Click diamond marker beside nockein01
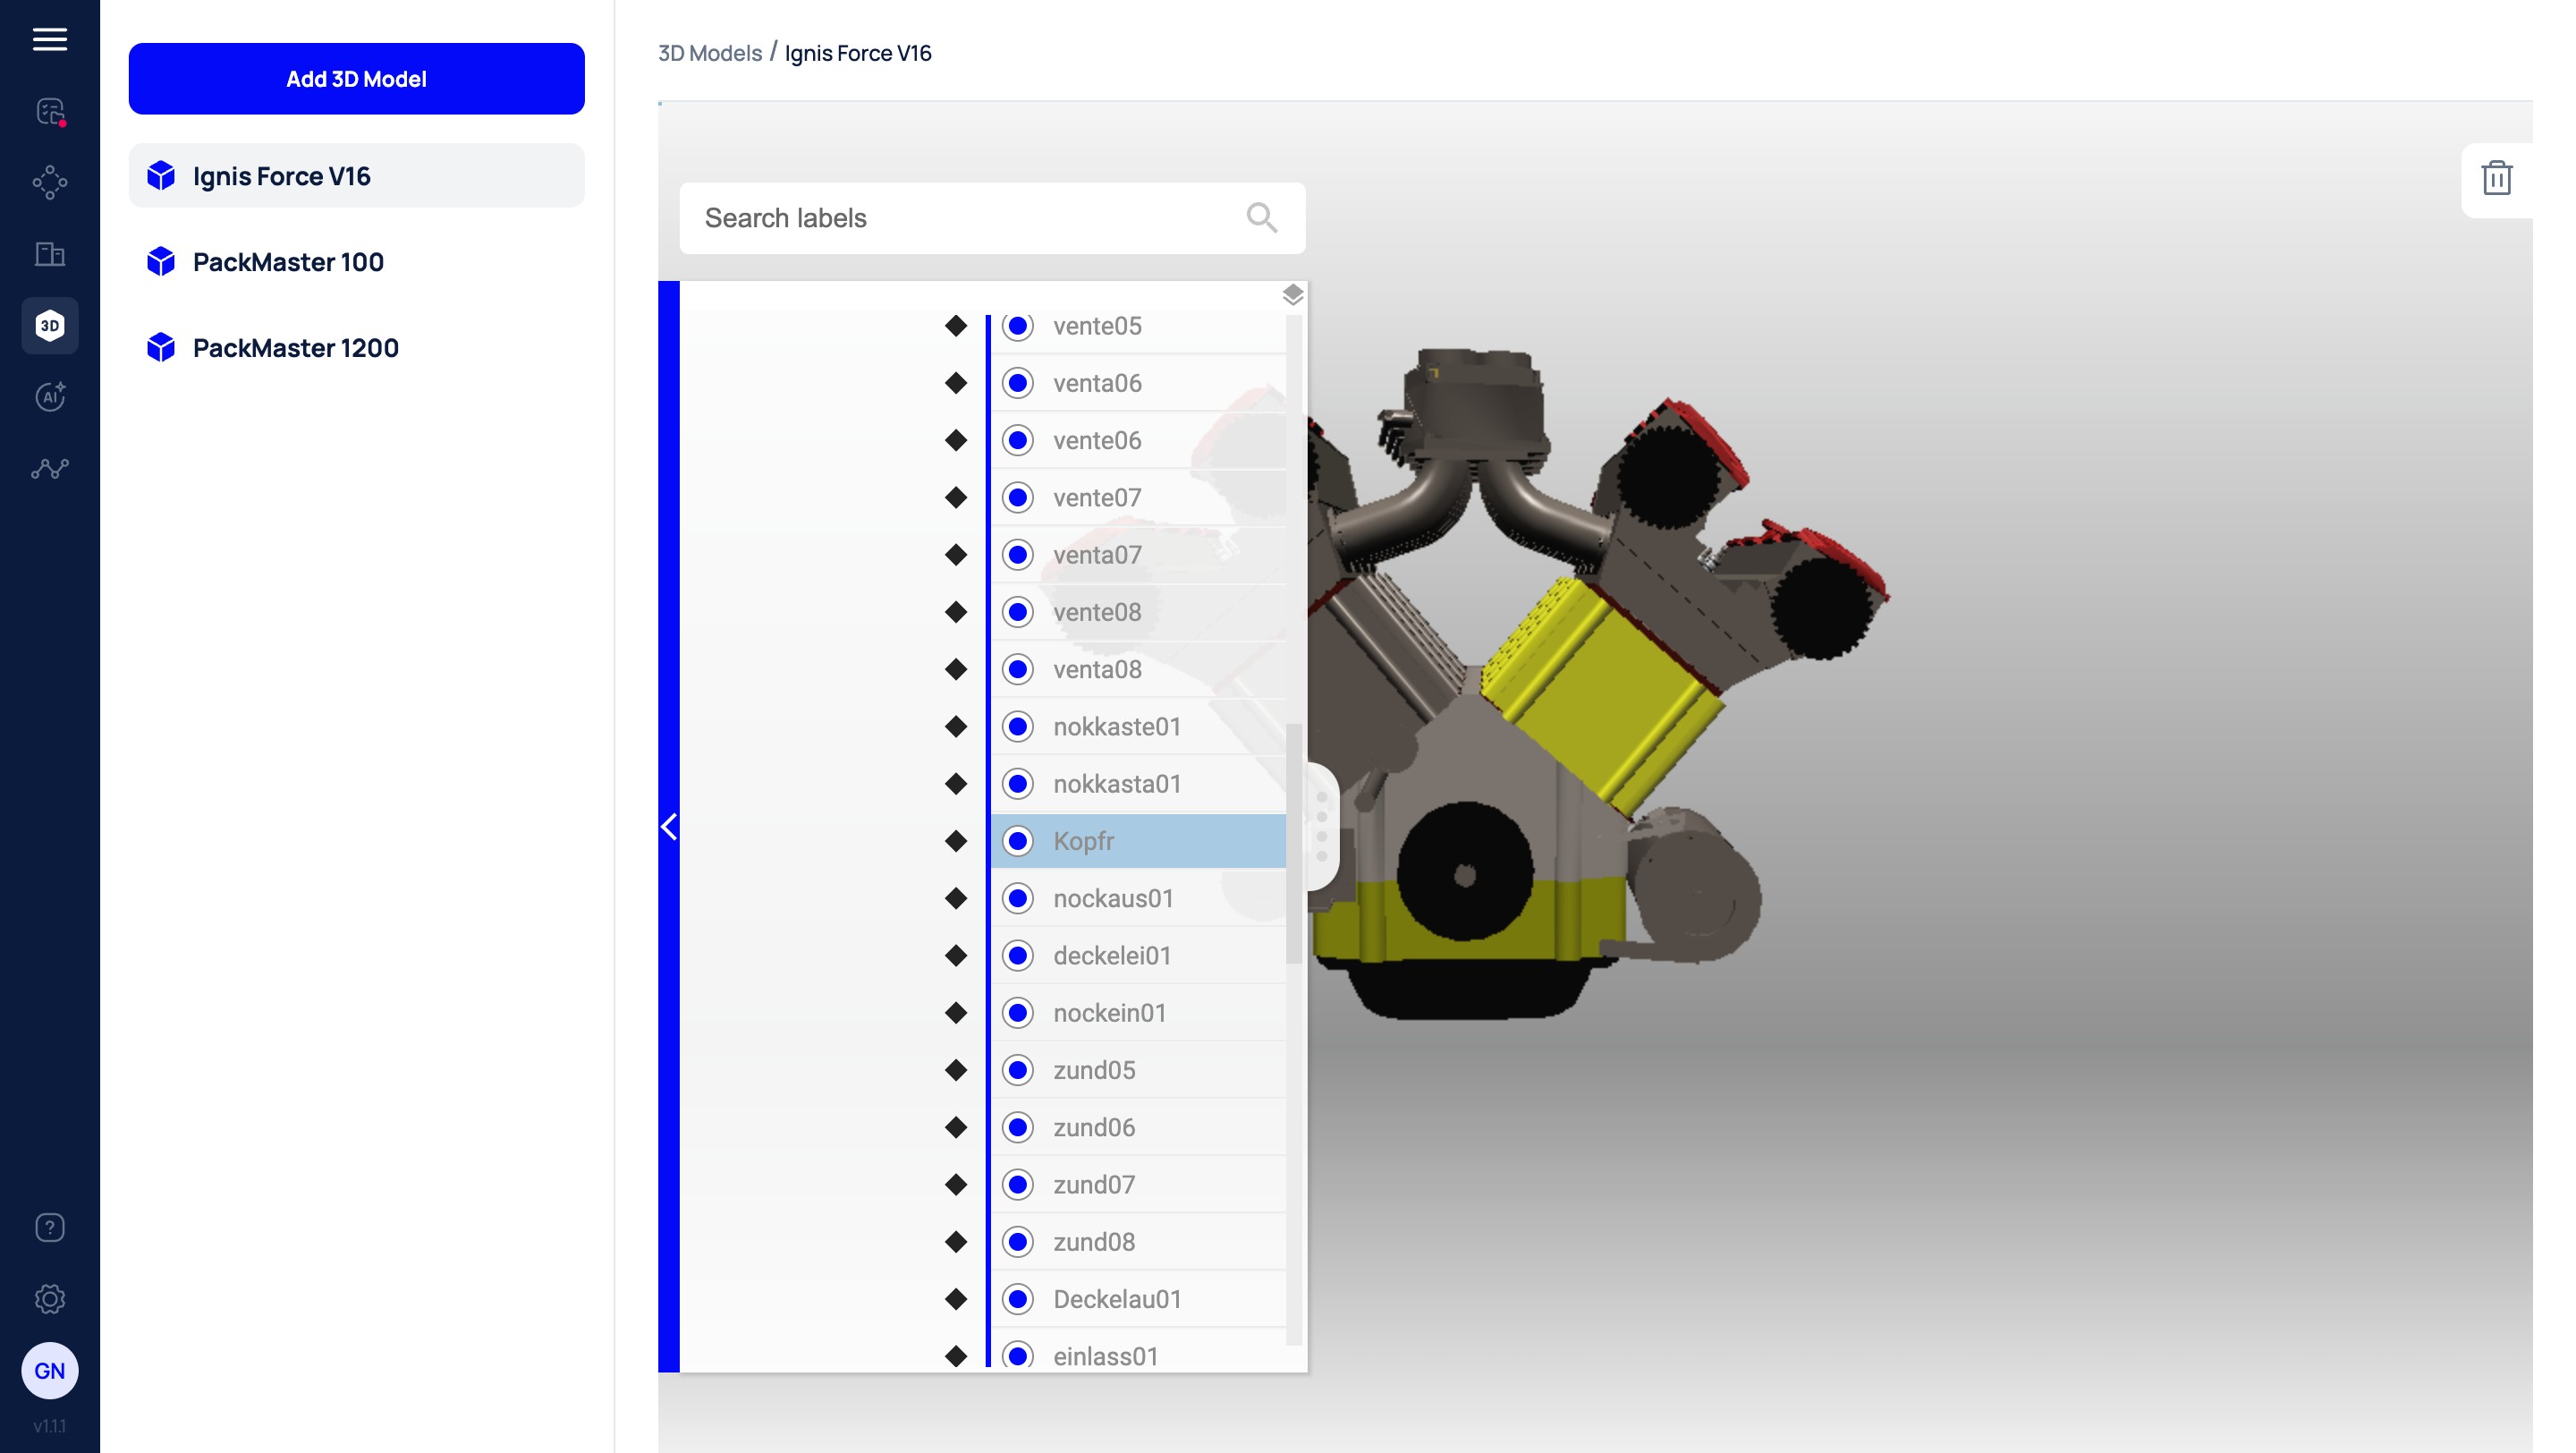The height and width of the screenshot is (1453, 2576). coord(956,1013)
